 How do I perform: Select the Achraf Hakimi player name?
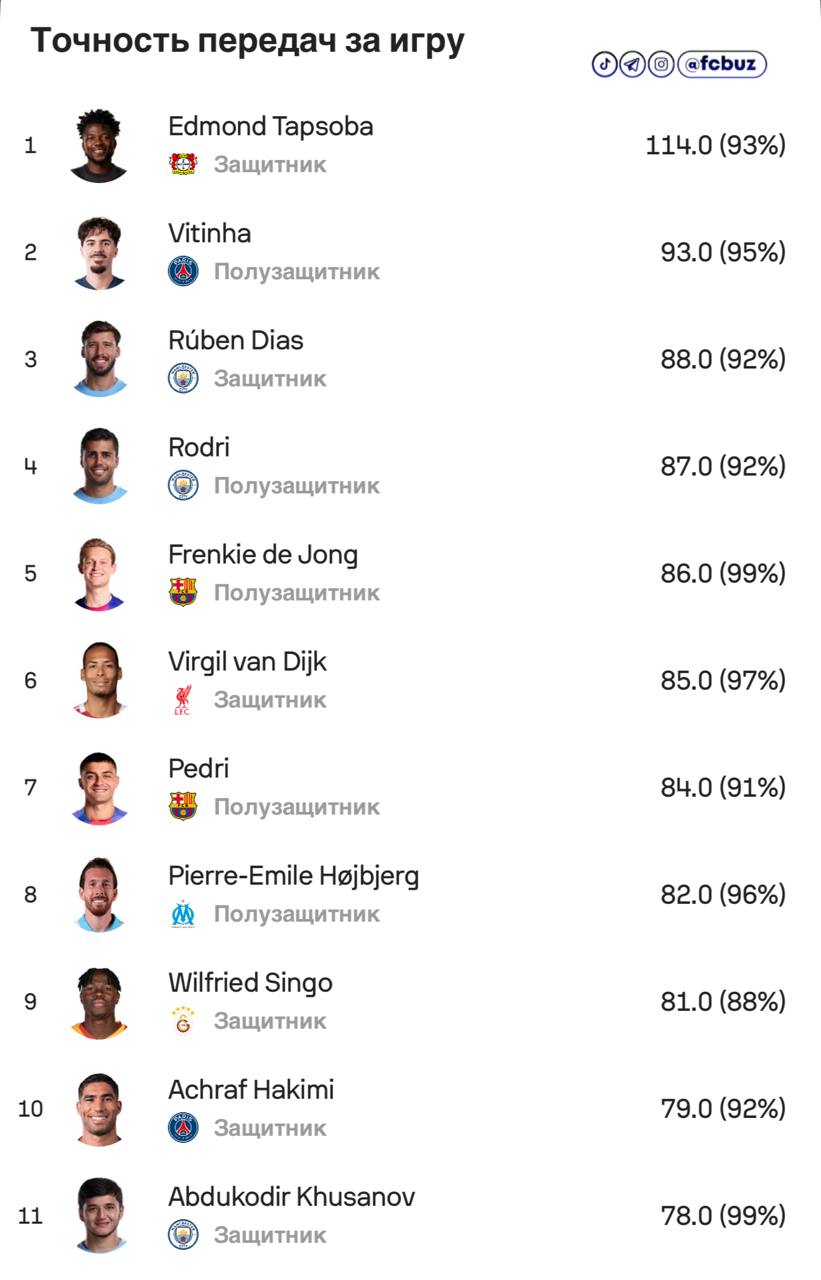click(x=251, y=1089)
